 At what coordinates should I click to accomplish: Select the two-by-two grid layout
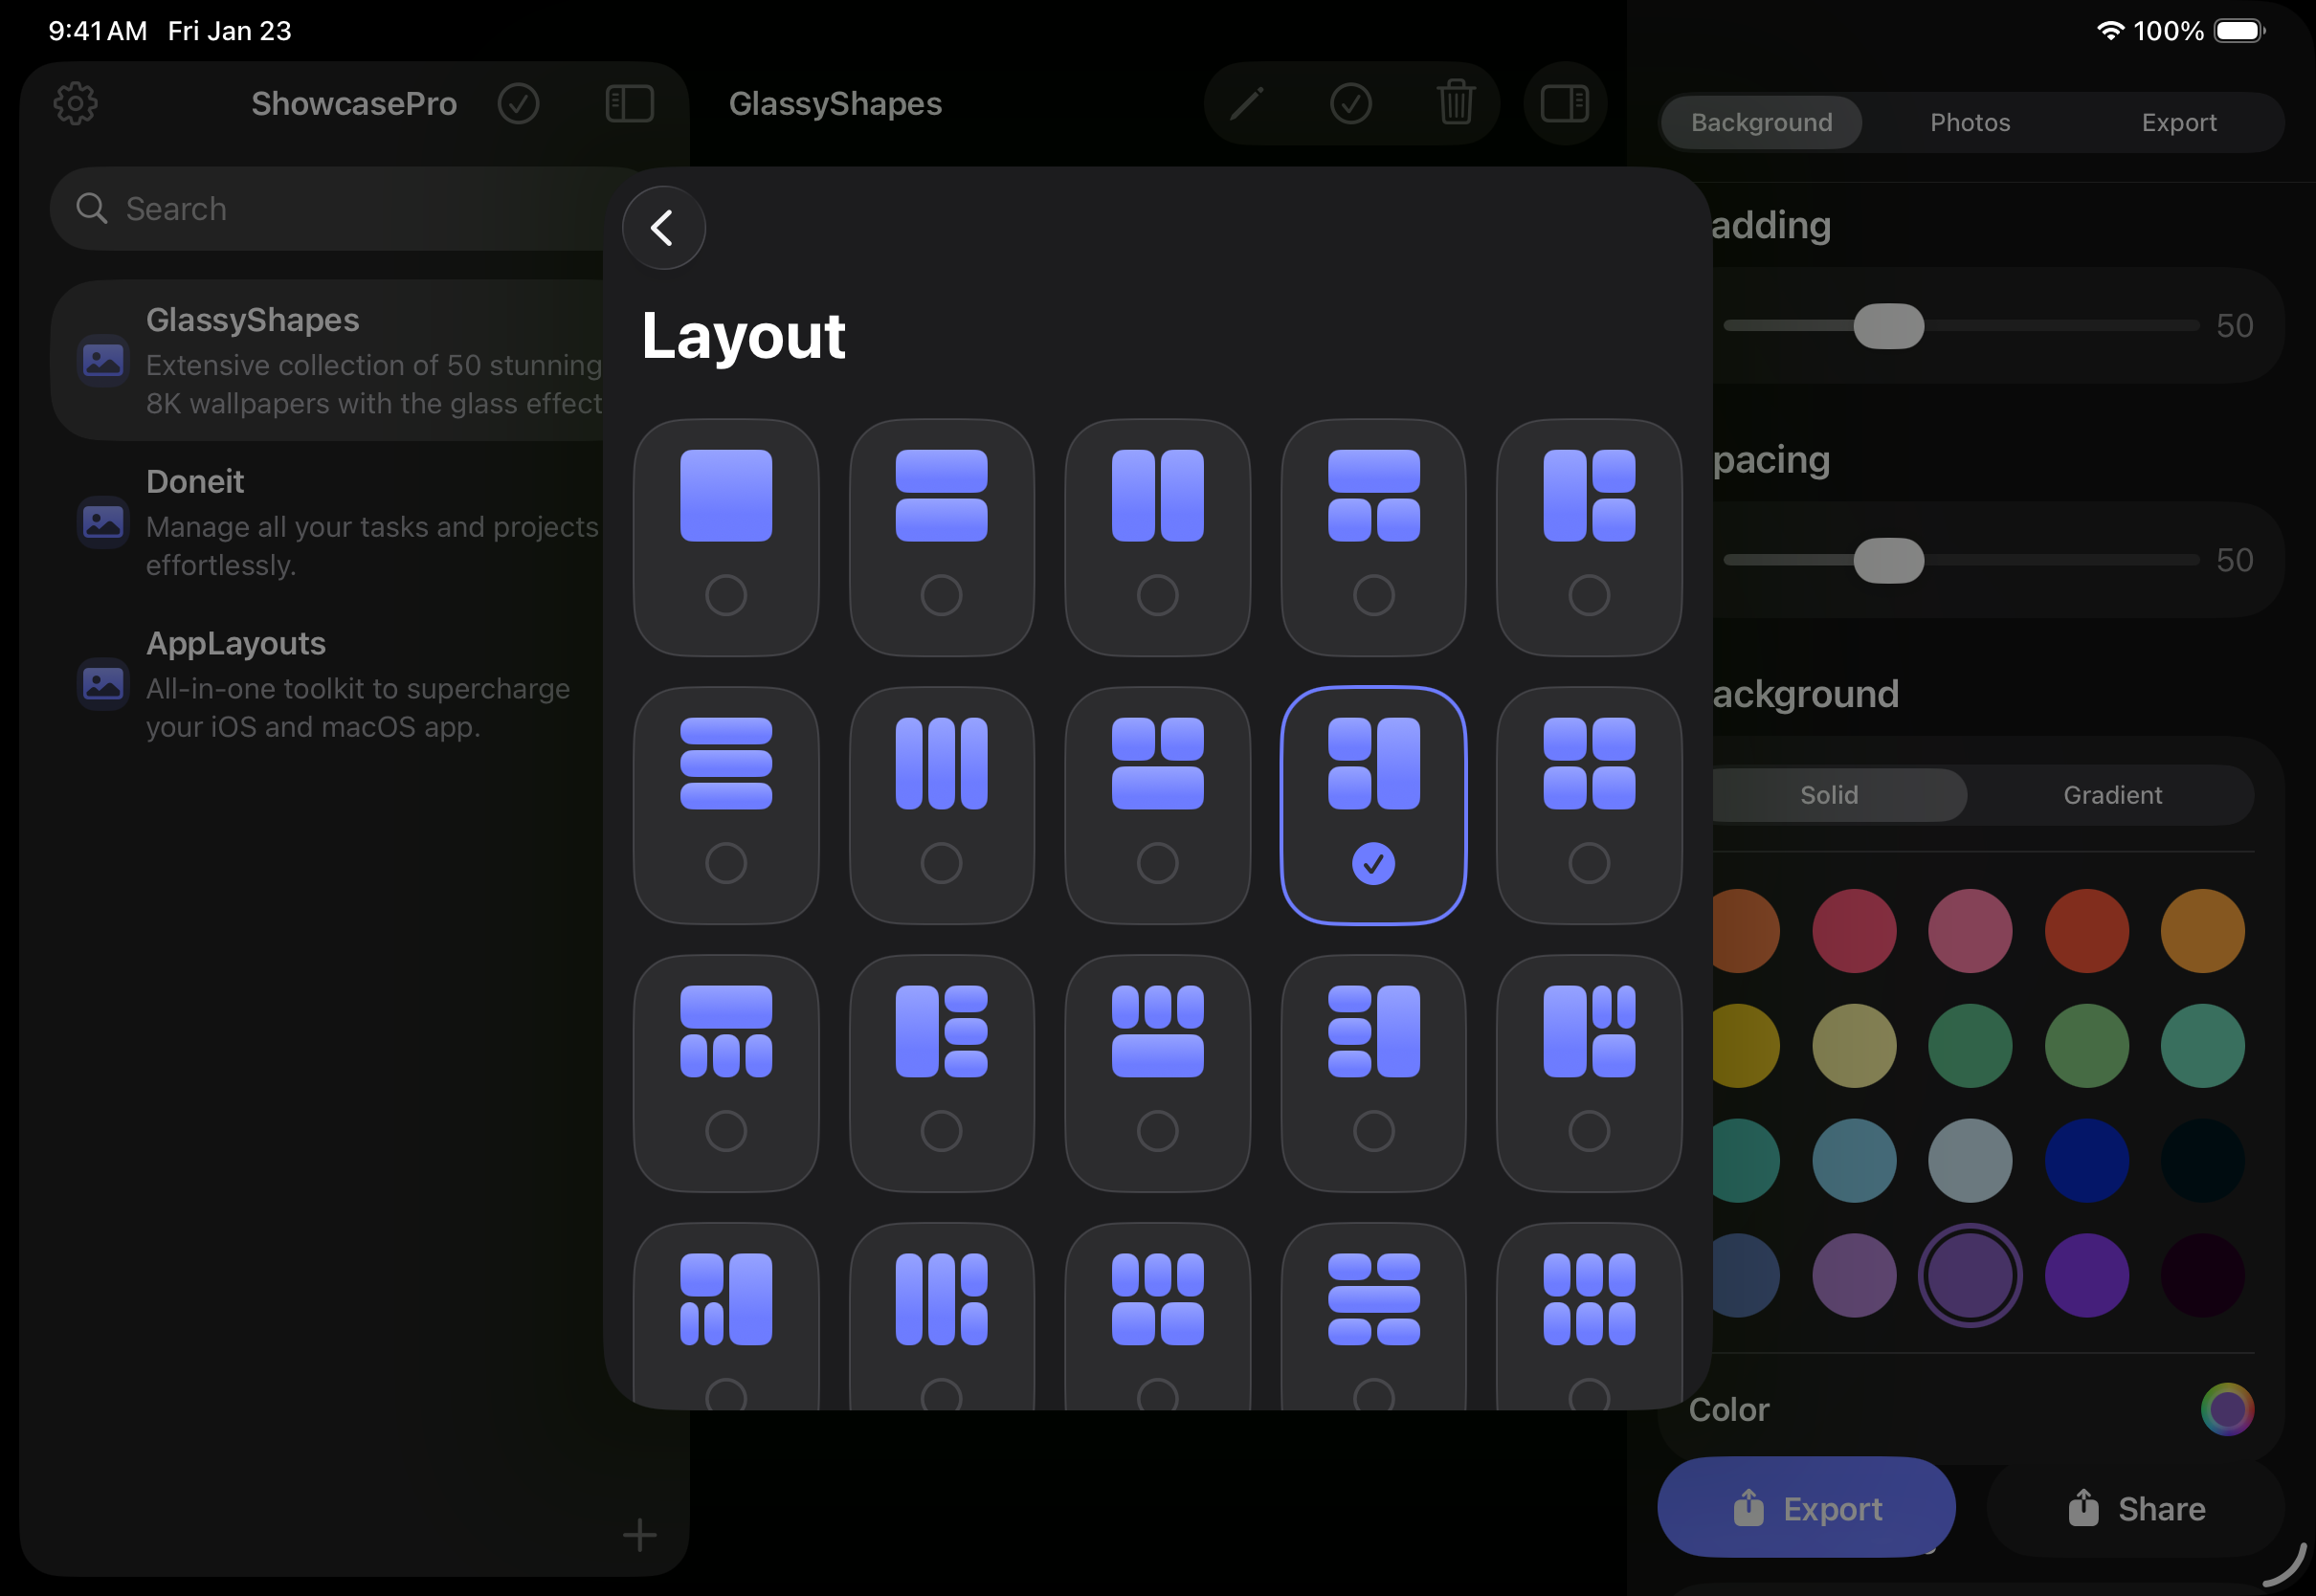point(1588,804)
